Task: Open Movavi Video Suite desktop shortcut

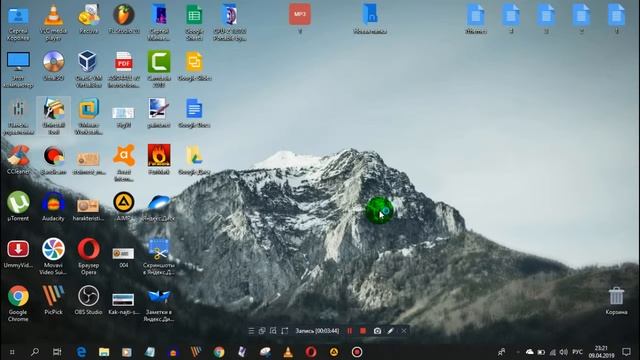Action: [53, 256]
